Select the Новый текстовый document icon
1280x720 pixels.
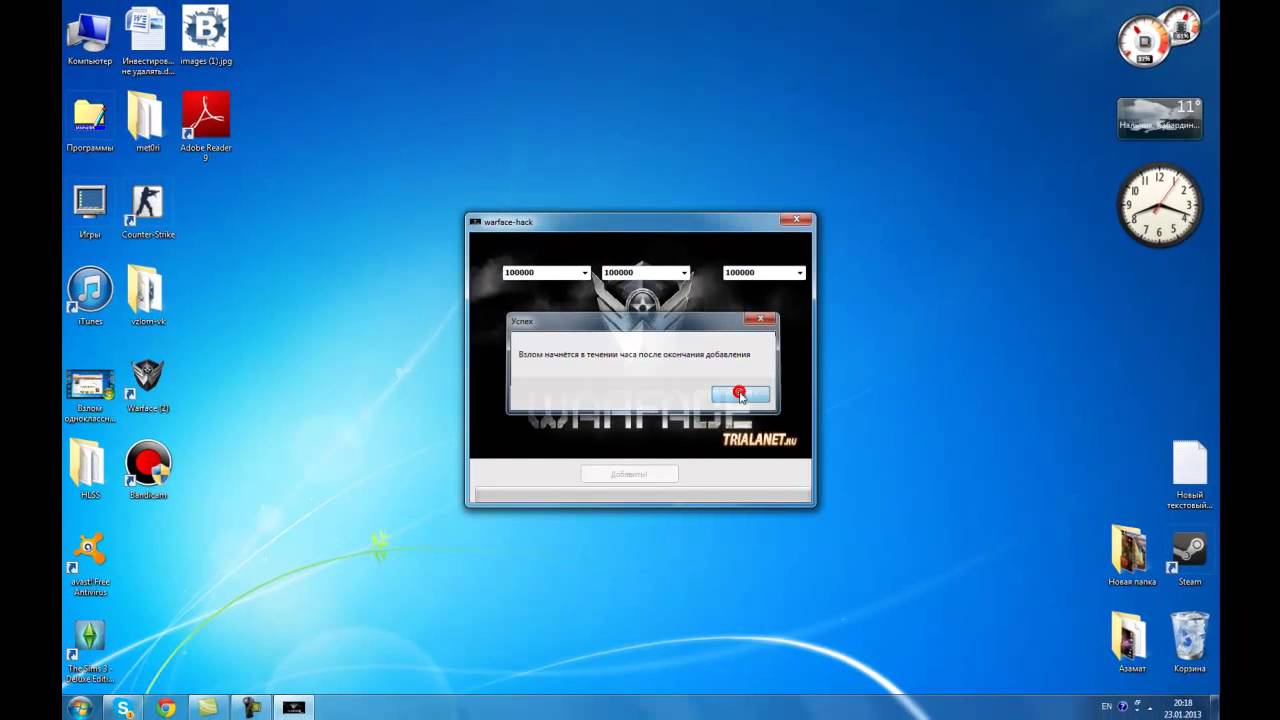[1189, 475]
